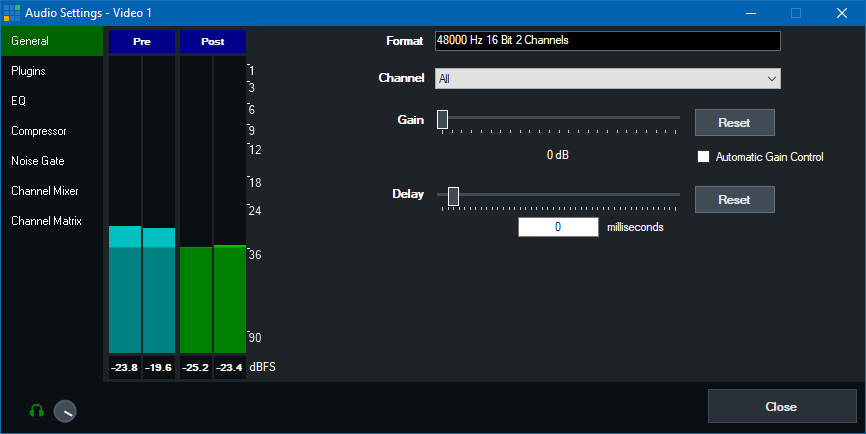Viewport: 866px width, 434px height.
Task: Toggle the Pre meter button
Action: 141,41
